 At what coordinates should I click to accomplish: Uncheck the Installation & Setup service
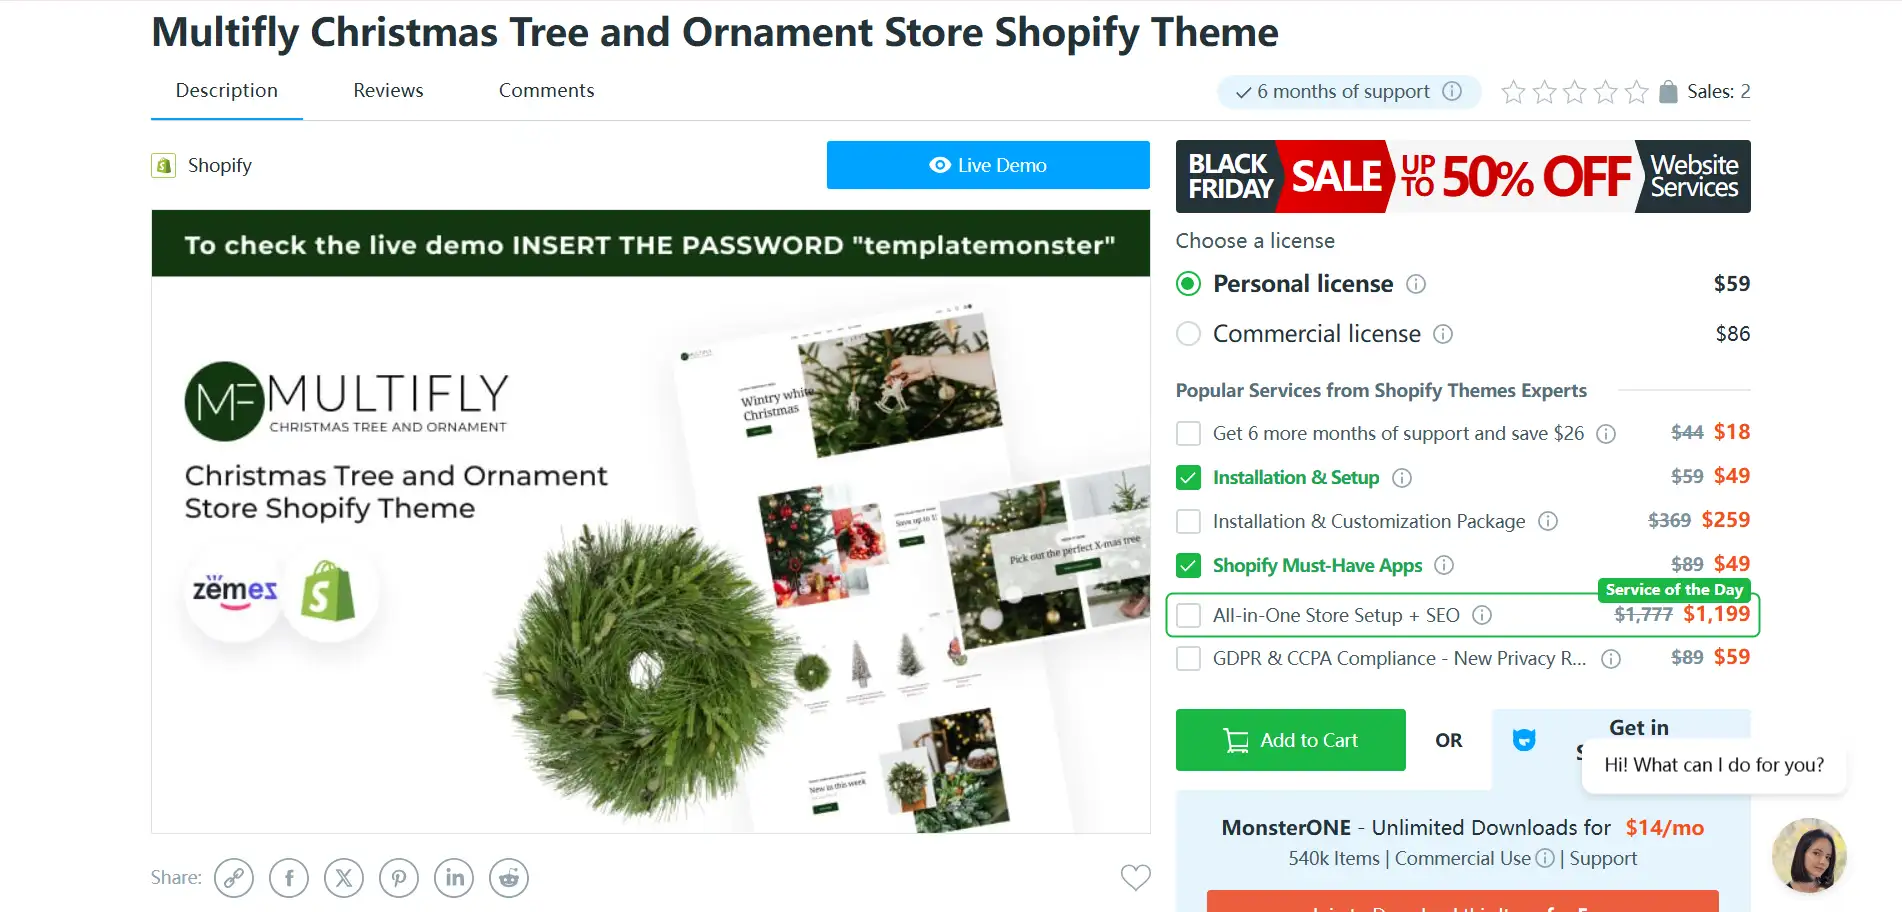tap(1188, 478)
